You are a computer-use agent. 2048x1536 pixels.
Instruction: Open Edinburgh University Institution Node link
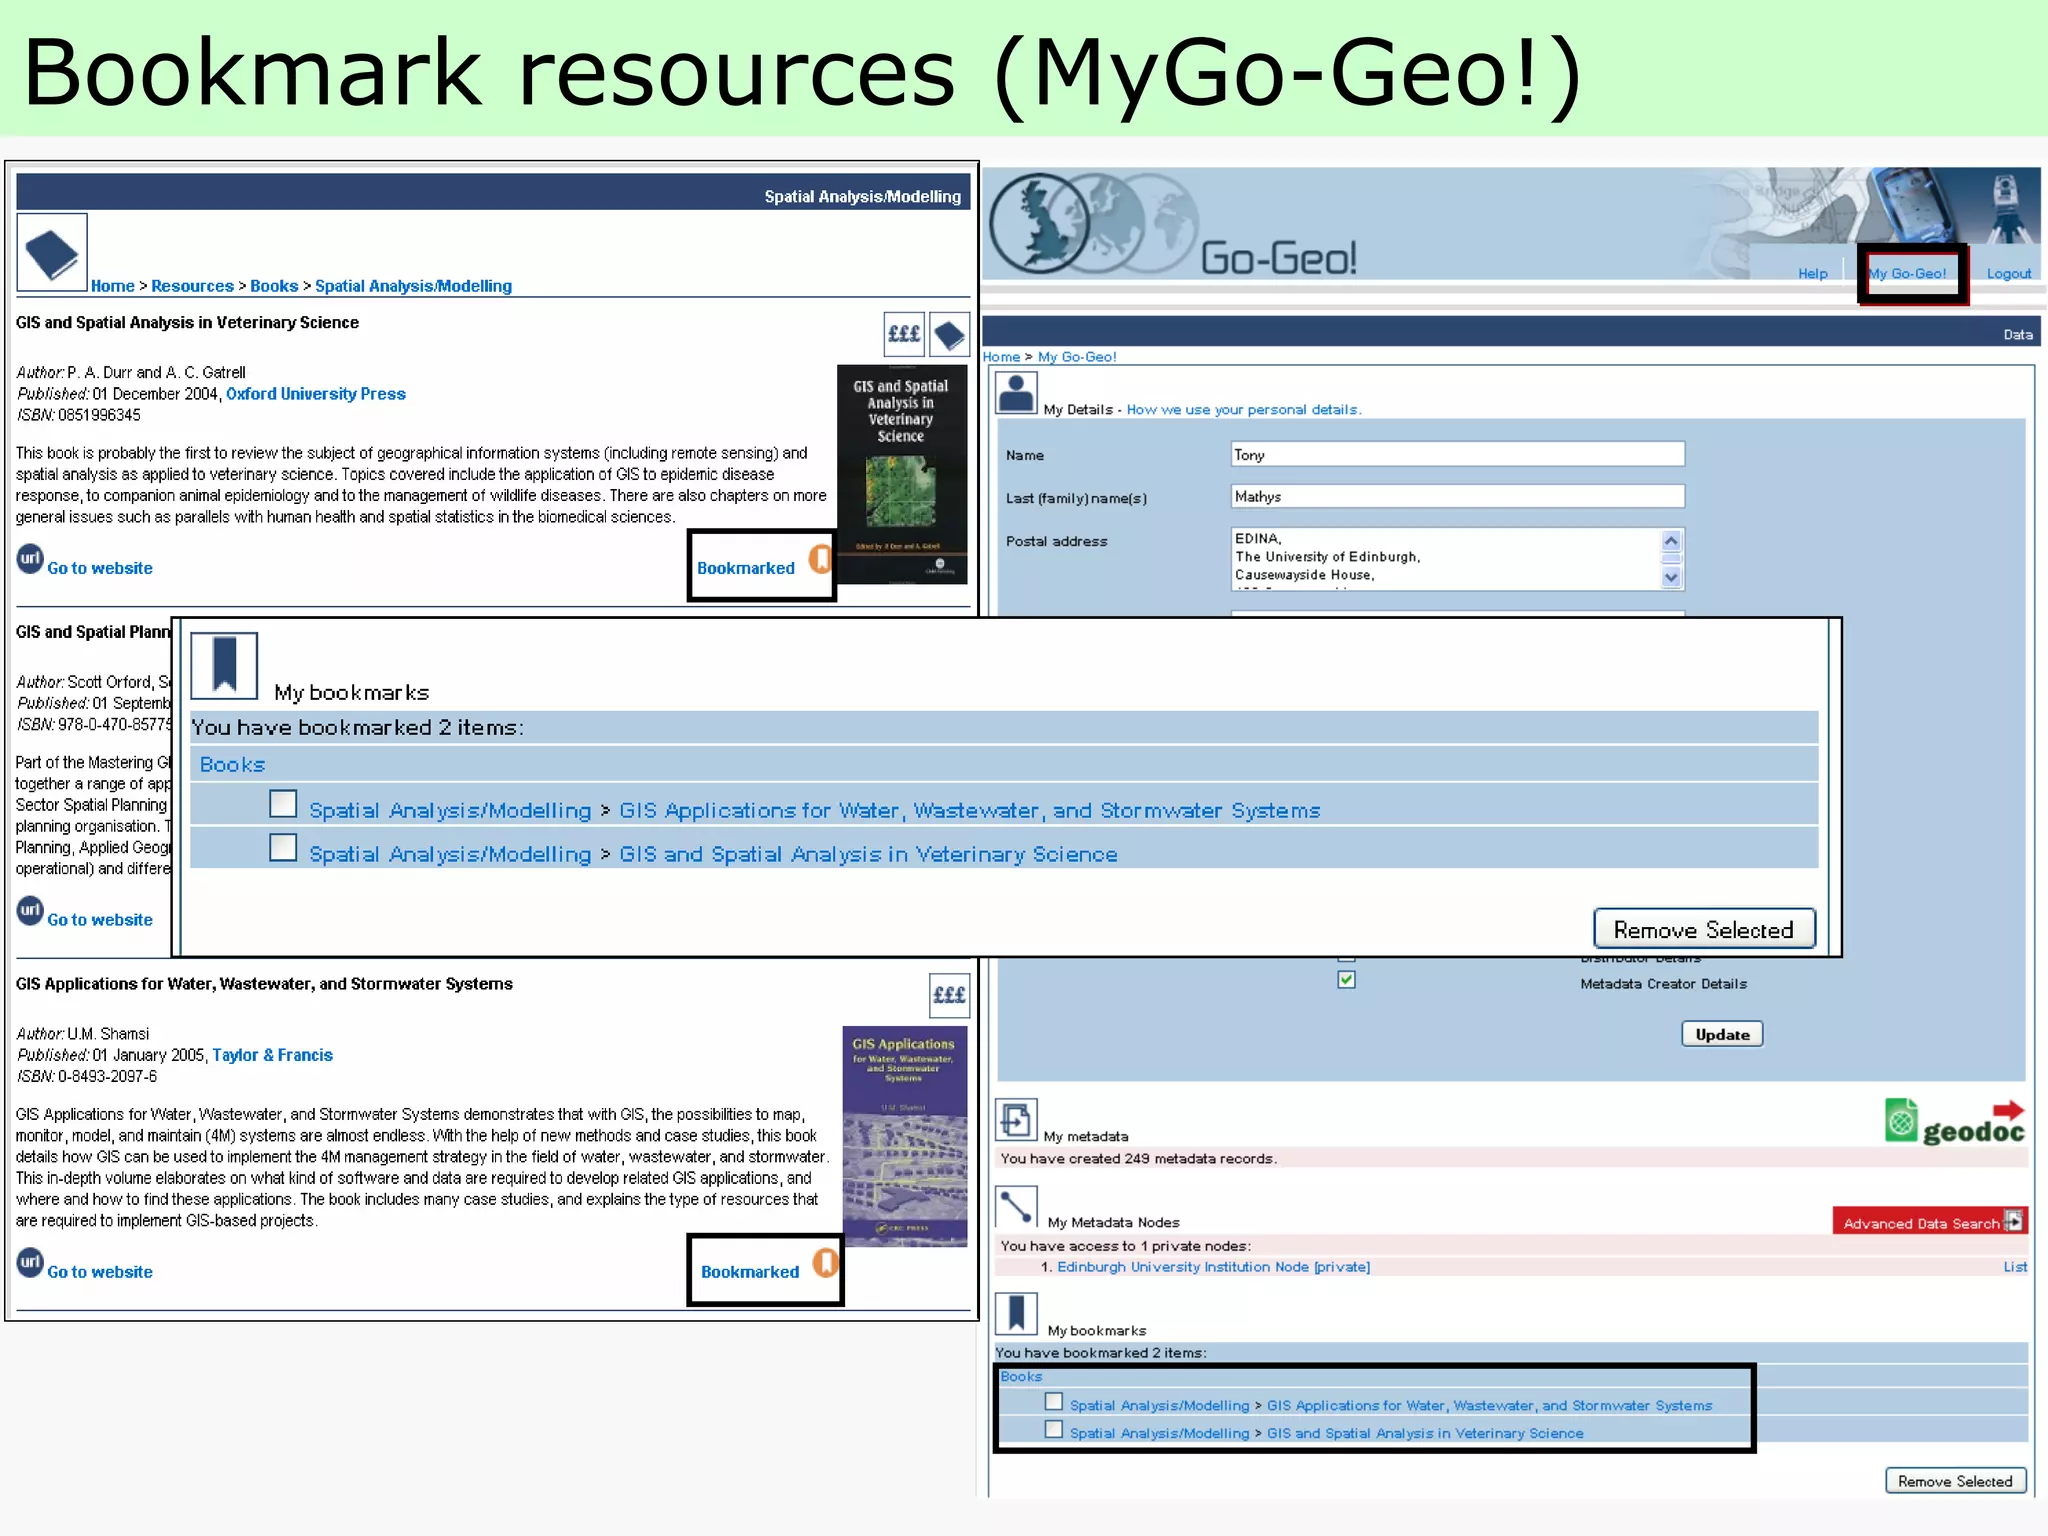tap(1213, 1267)
